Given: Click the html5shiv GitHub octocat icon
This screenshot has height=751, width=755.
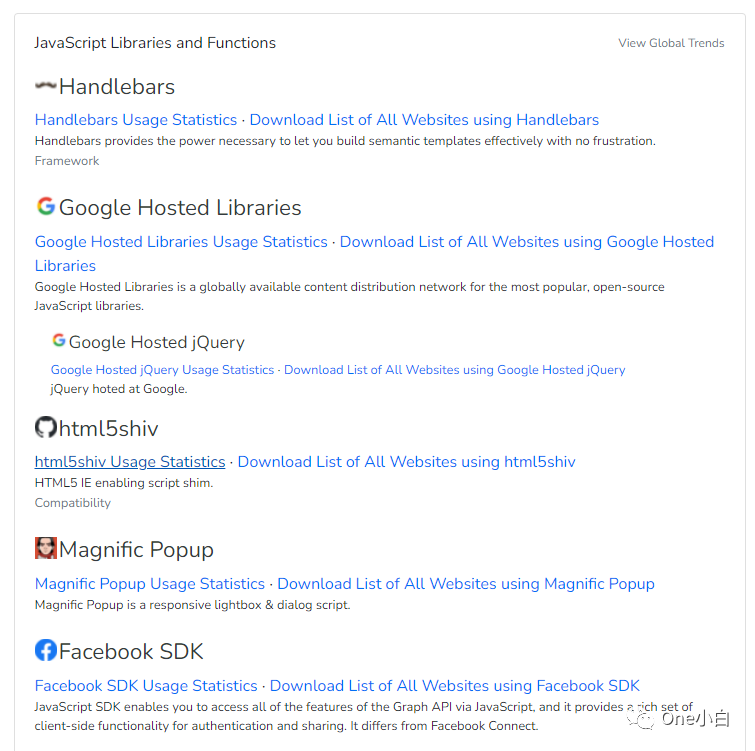Looking at the screenshot, I should pos(46,428).
